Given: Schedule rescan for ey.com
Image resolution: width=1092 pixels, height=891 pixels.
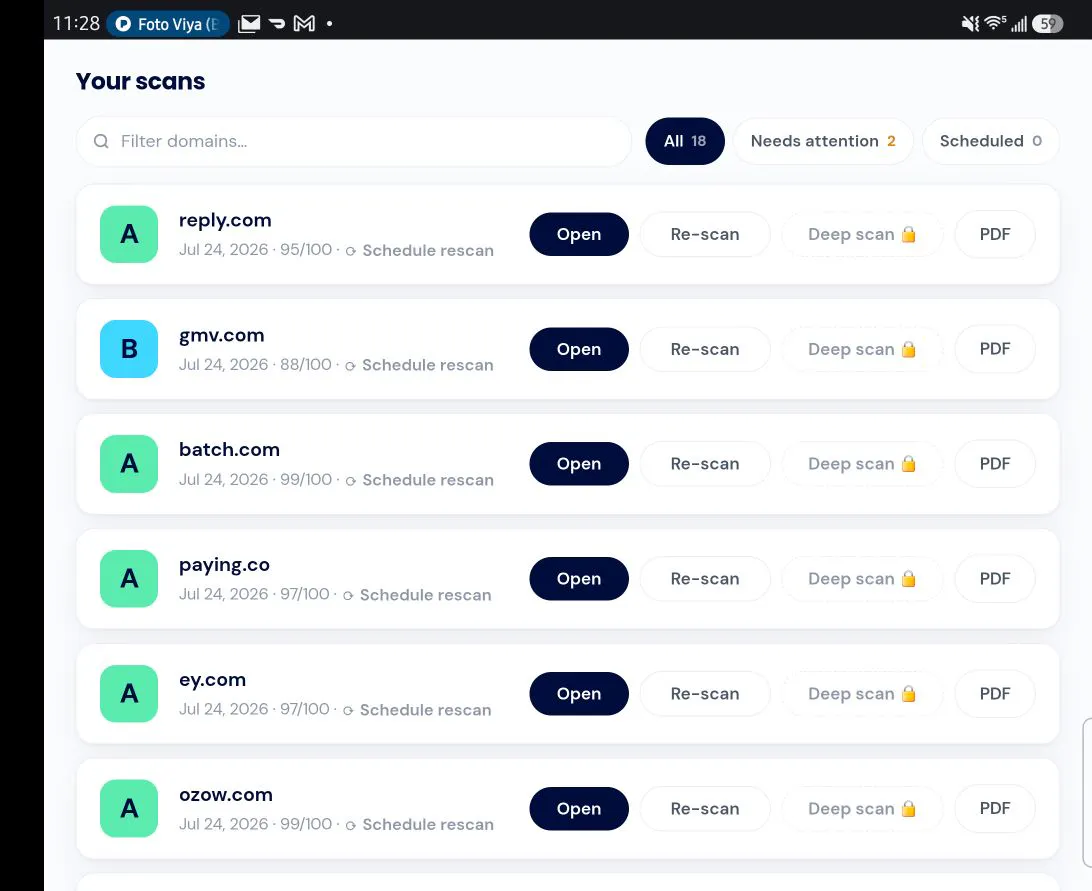Looking at the screenshot, I should tap(417, 710).
